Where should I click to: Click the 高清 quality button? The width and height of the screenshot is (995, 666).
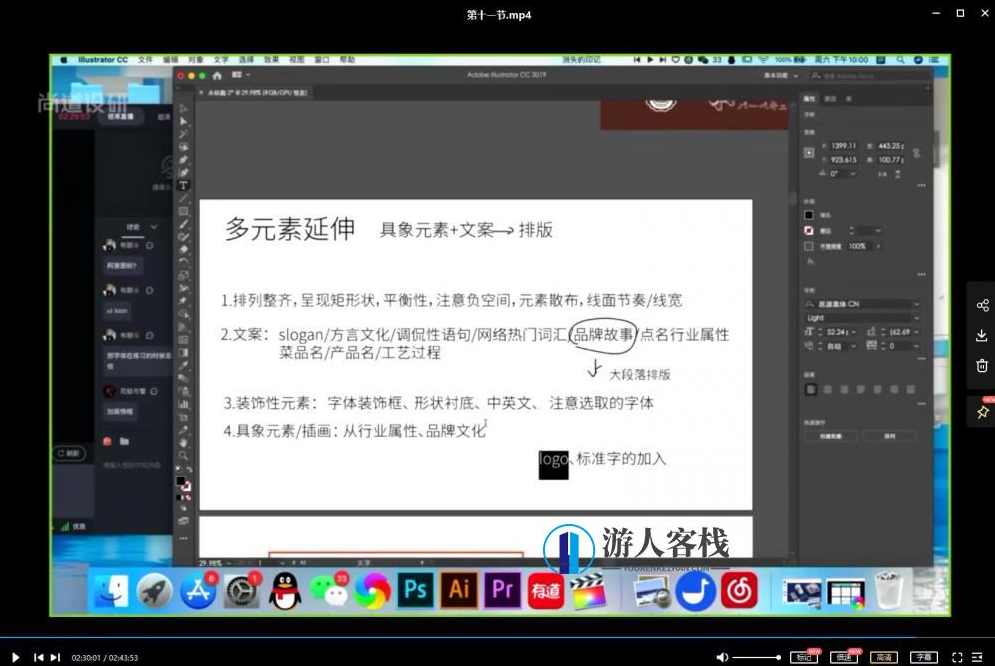[x=885, y=657]
